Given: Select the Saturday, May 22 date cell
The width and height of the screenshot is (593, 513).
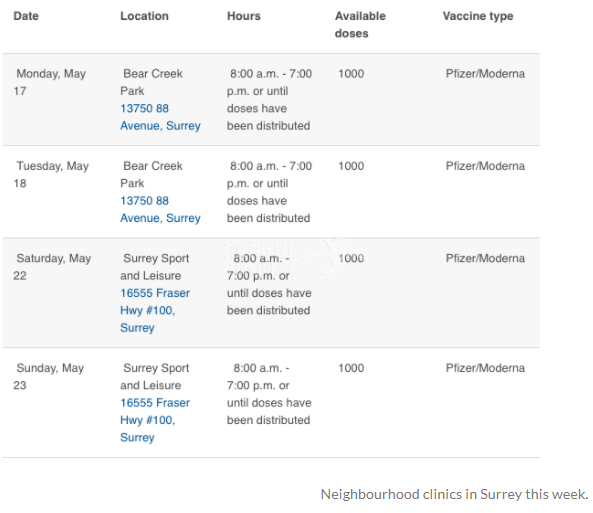Looking at the screenshot, I should point(52,267).
